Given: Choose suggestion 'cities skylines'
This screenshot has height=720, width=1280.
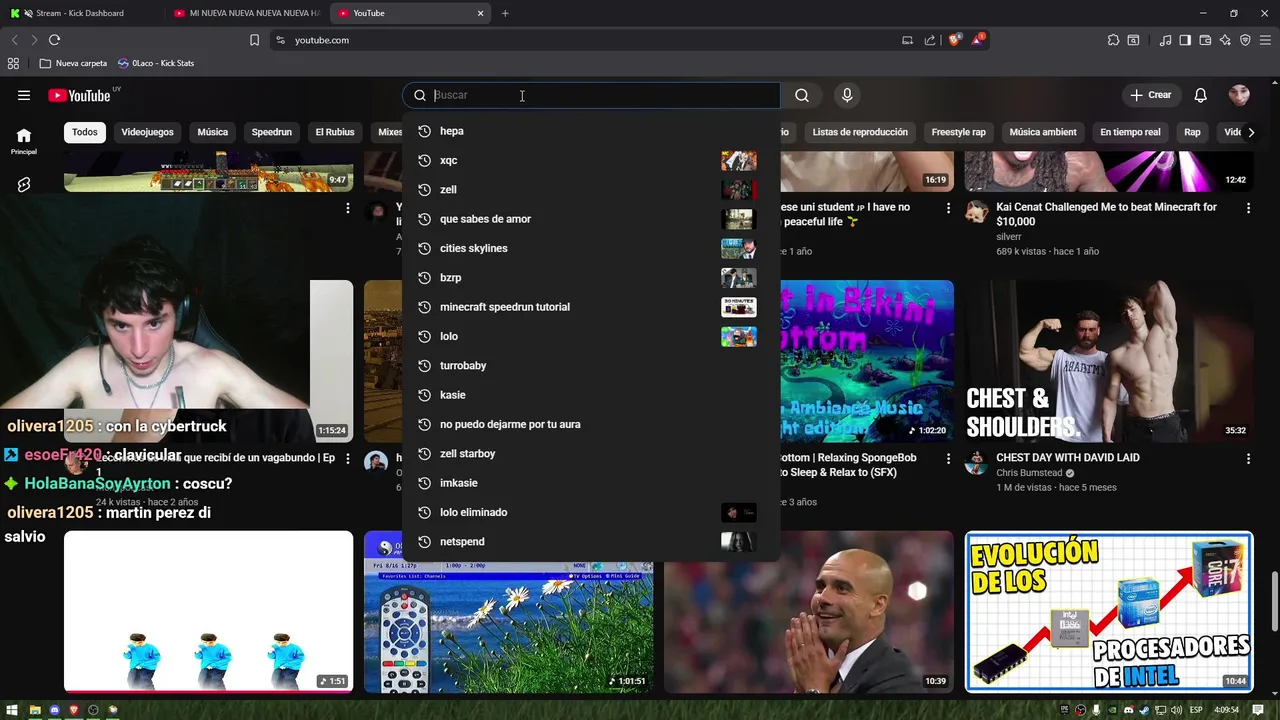Looking at the screenshot, I should pos(591,248).
